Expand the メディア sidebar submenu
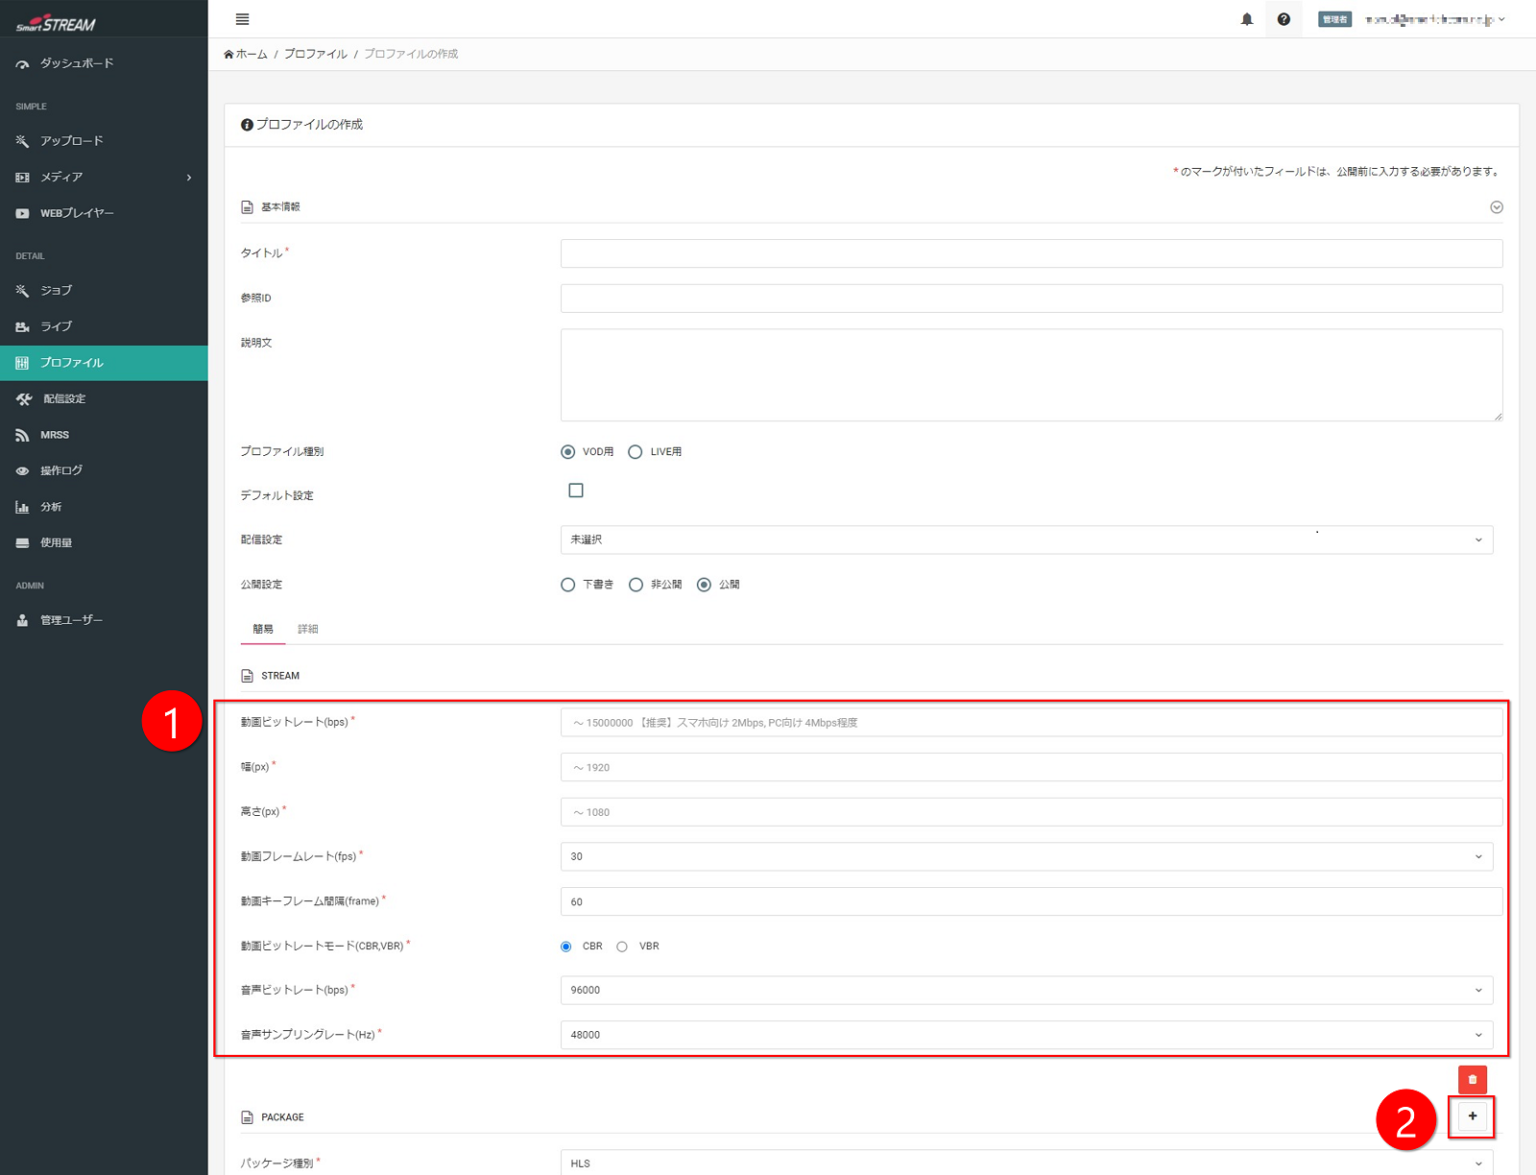1536x1175 pixels. point(188,177)
